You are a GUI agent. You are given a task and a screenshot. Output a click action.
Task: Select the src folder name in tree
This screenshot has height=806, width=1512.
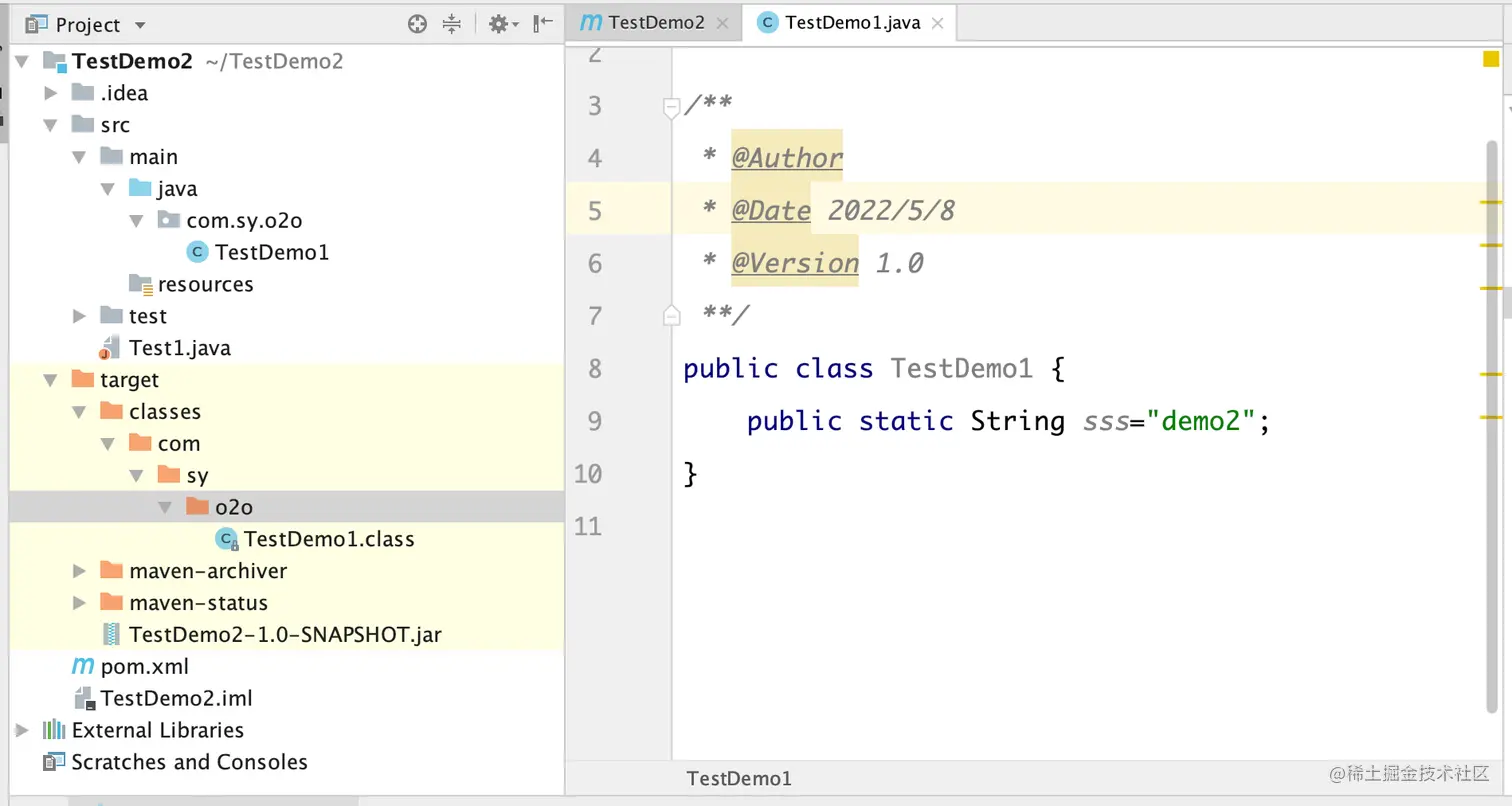click(115, 125)
